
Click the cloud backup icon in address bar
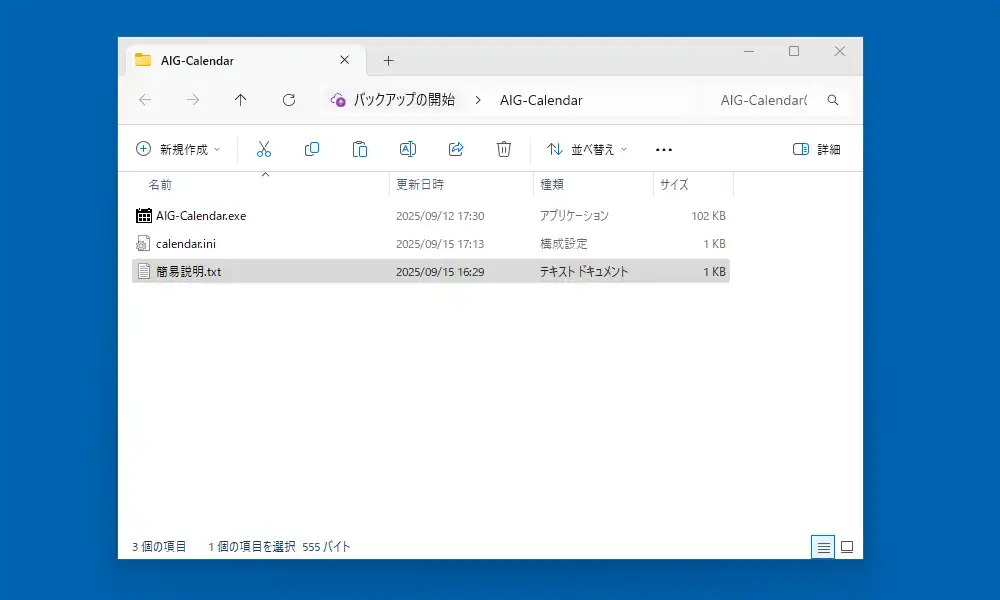338,99
